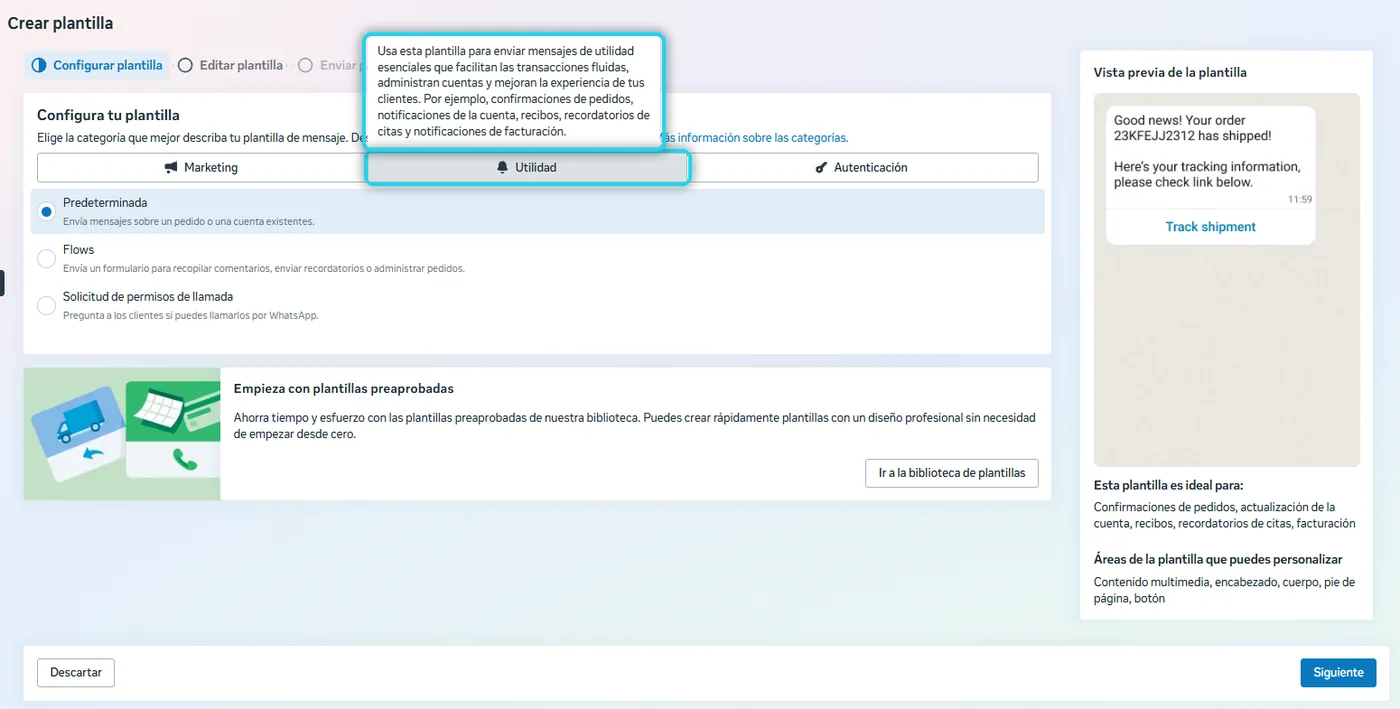Viewport: 1400px width, 709px height.
Task: Click the delivery truck card illustration
Action: (79, 432)
